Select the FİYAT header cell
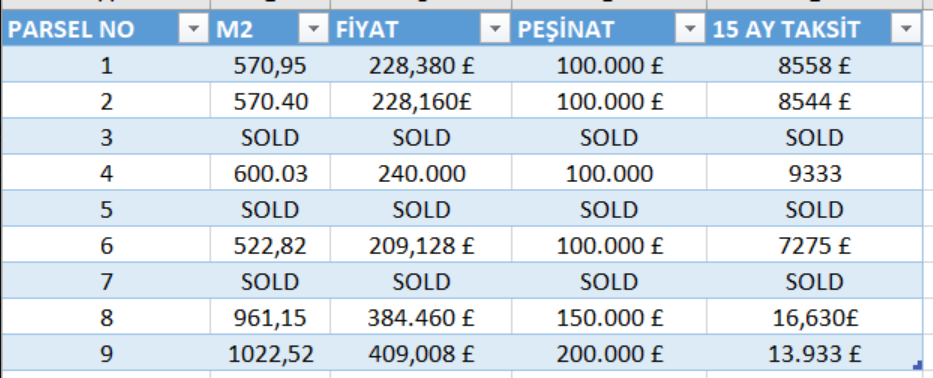This screenshot has height=378, width=933. 421,29
